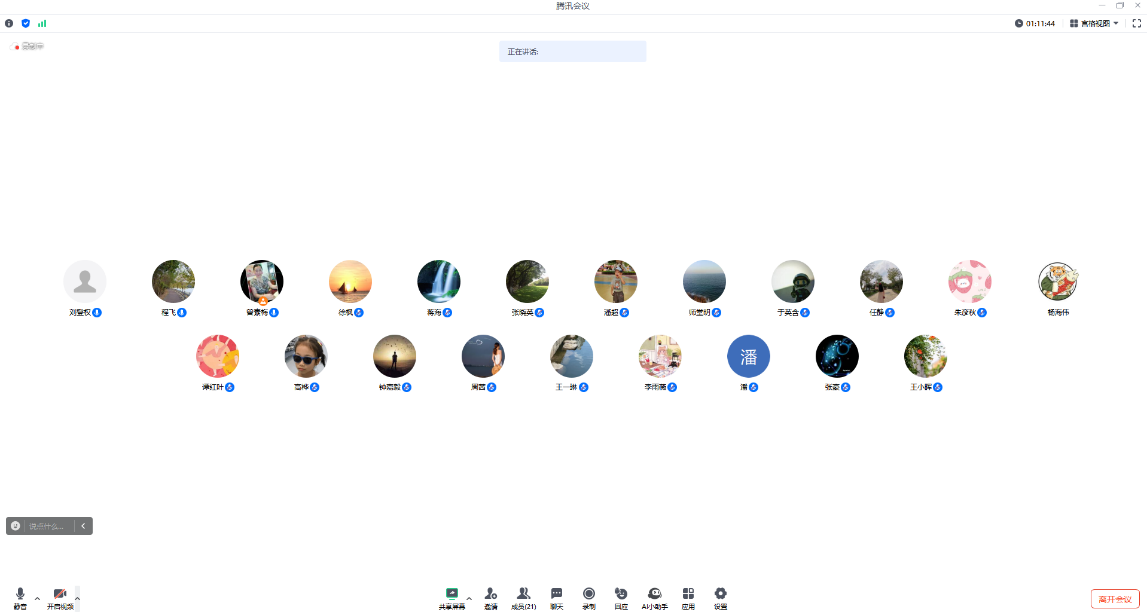Image resolution: width=1147 pixels, height=612 pixels.
Task: Open the 应用 apps panel
Action: coord(688,596)
